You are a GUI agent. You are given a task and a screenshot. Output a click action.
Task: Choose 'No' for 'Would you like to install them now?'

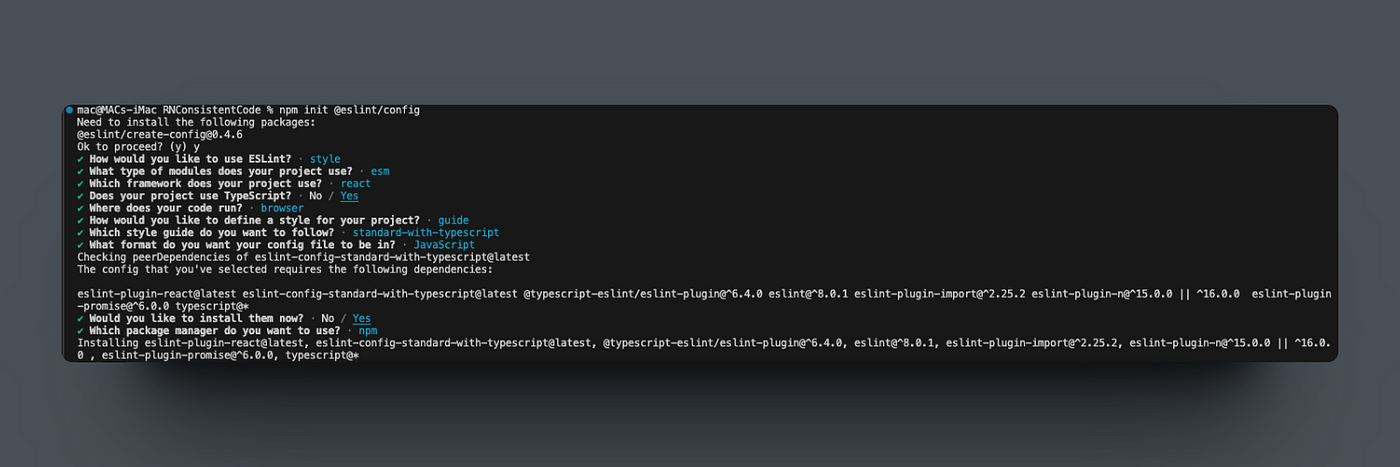pyautogui.click(x=327, y=318)
